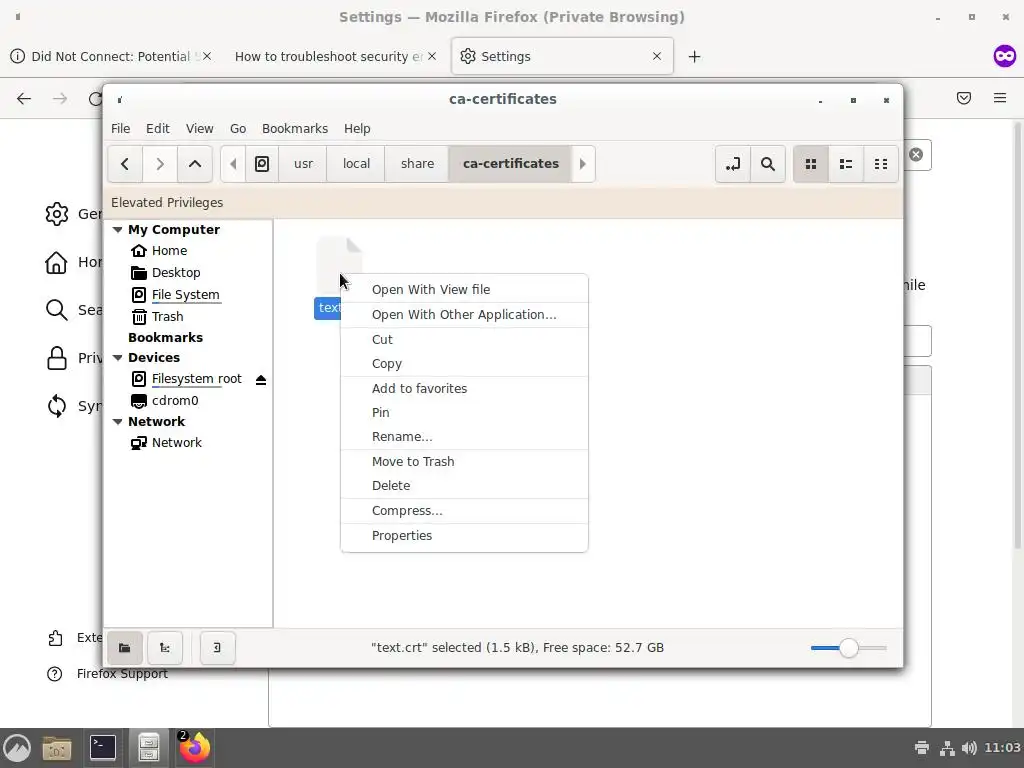This screenshot has height=768, width=1024.
Task: Eject Filesystem root device
Action: [x=261, y=380]
